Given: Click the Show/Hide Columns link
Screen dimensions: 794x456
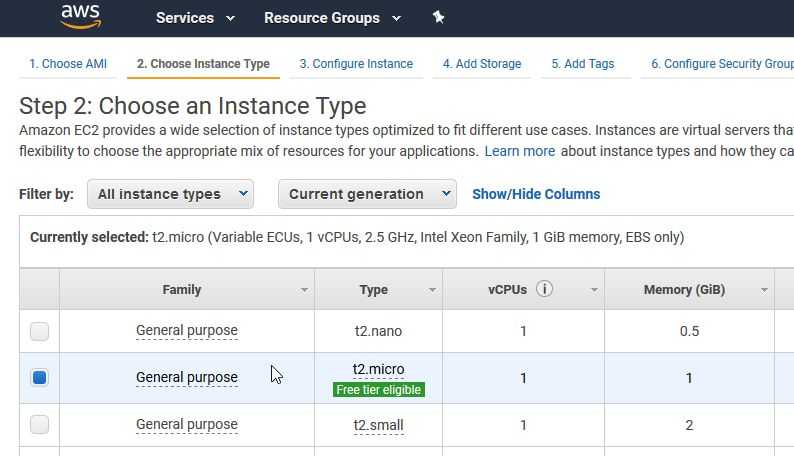Looking at the screenshot, I should pyautogui.click(x=536, y=194).
